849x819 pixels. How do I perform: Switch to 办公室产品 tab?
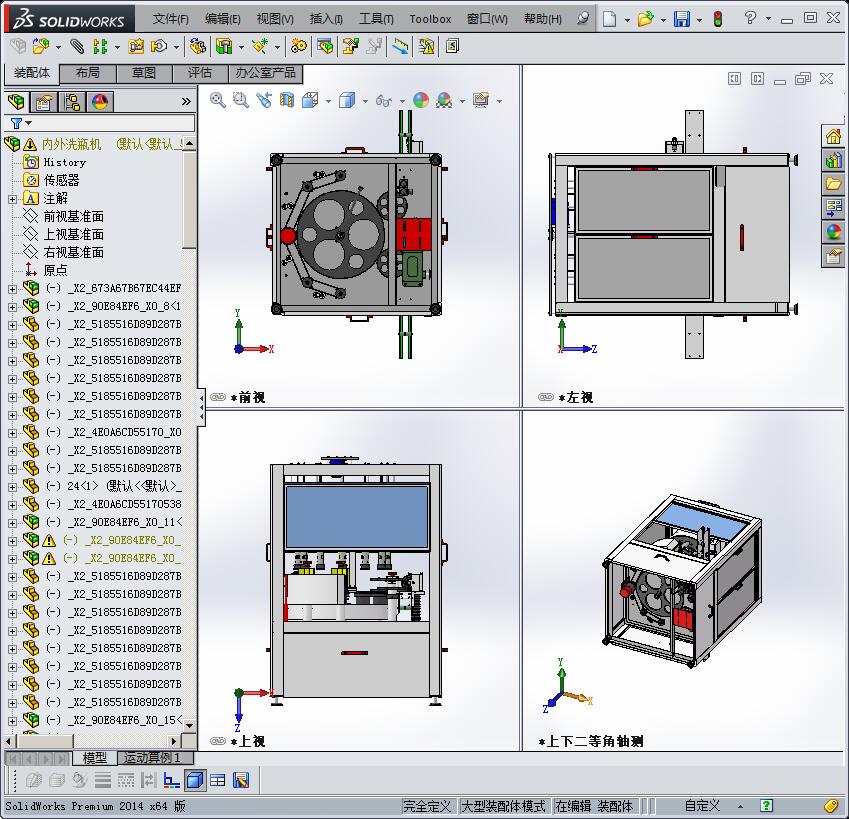265,73
